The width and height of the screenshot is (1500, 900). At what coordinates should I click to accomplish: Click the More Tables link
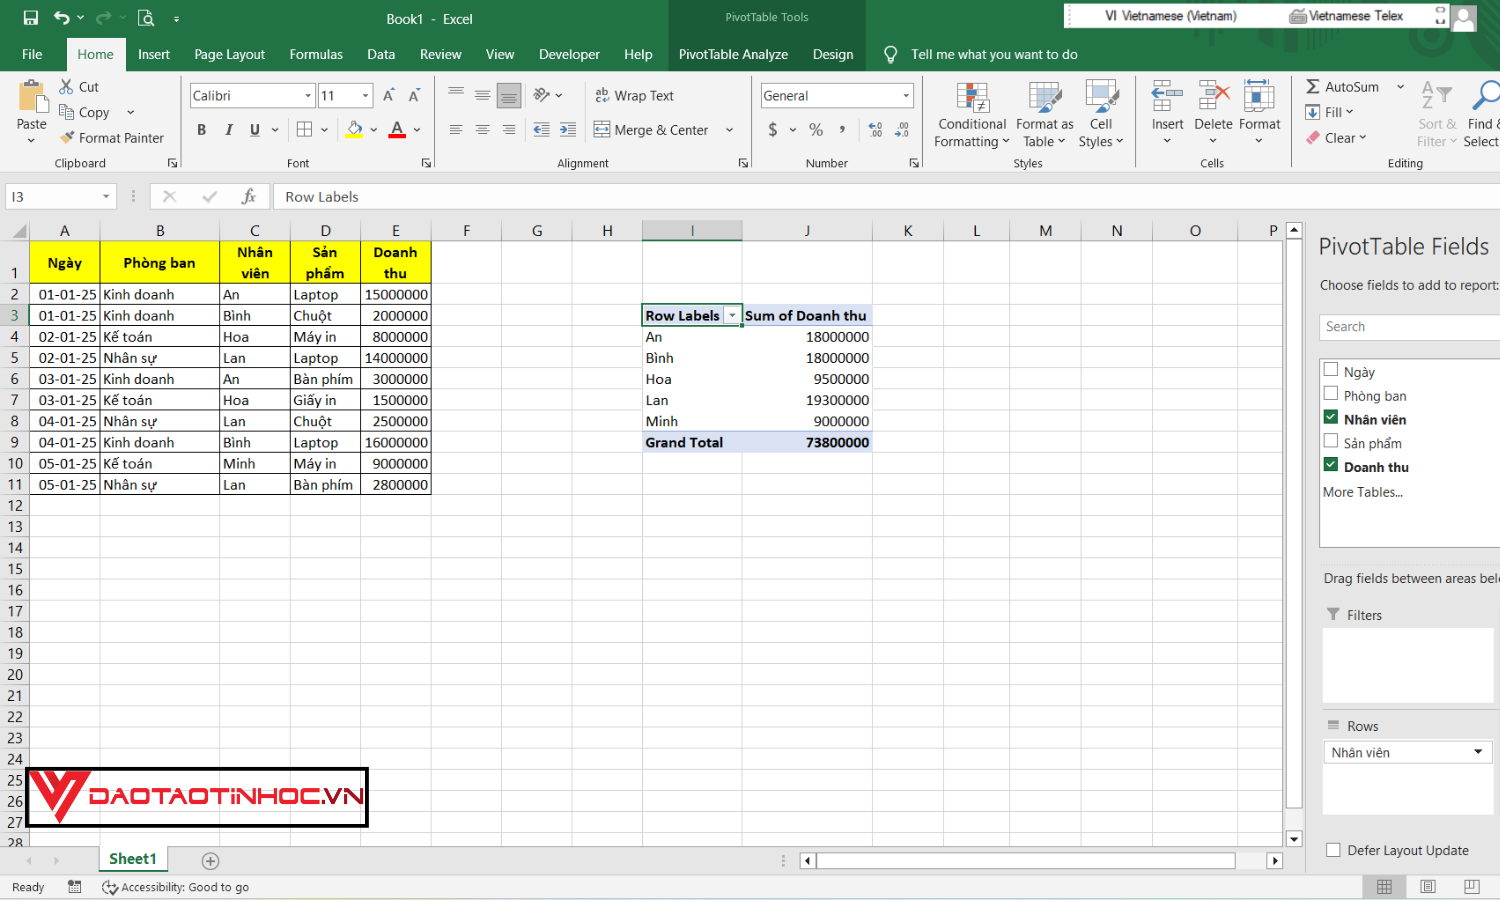[1362, 491]
